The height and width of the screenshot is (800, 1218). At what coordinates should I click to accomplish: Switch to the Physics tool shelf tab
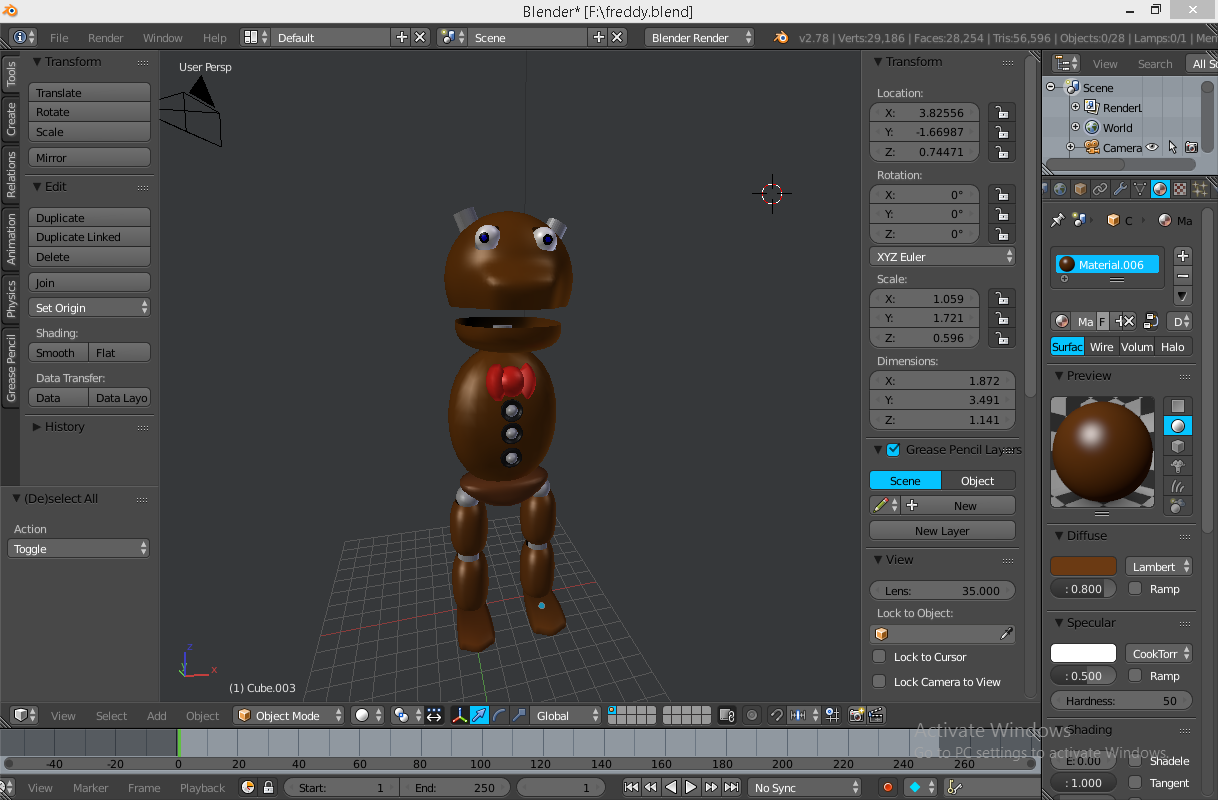pos(11,298)
